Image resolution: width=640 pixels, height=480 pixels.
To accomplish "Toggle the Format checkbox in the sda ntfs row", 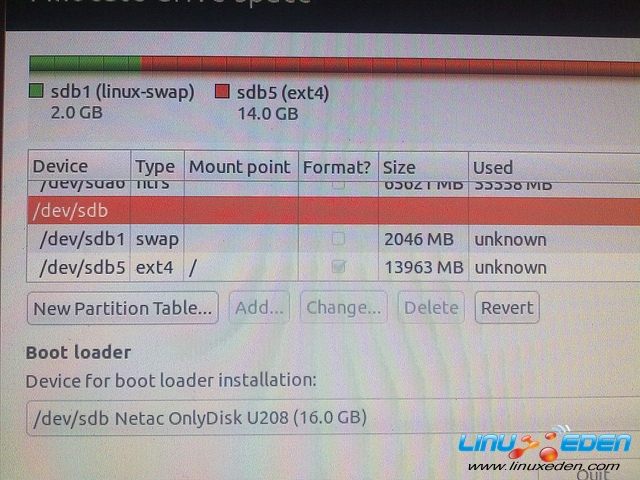I will [x=338, y=184].
